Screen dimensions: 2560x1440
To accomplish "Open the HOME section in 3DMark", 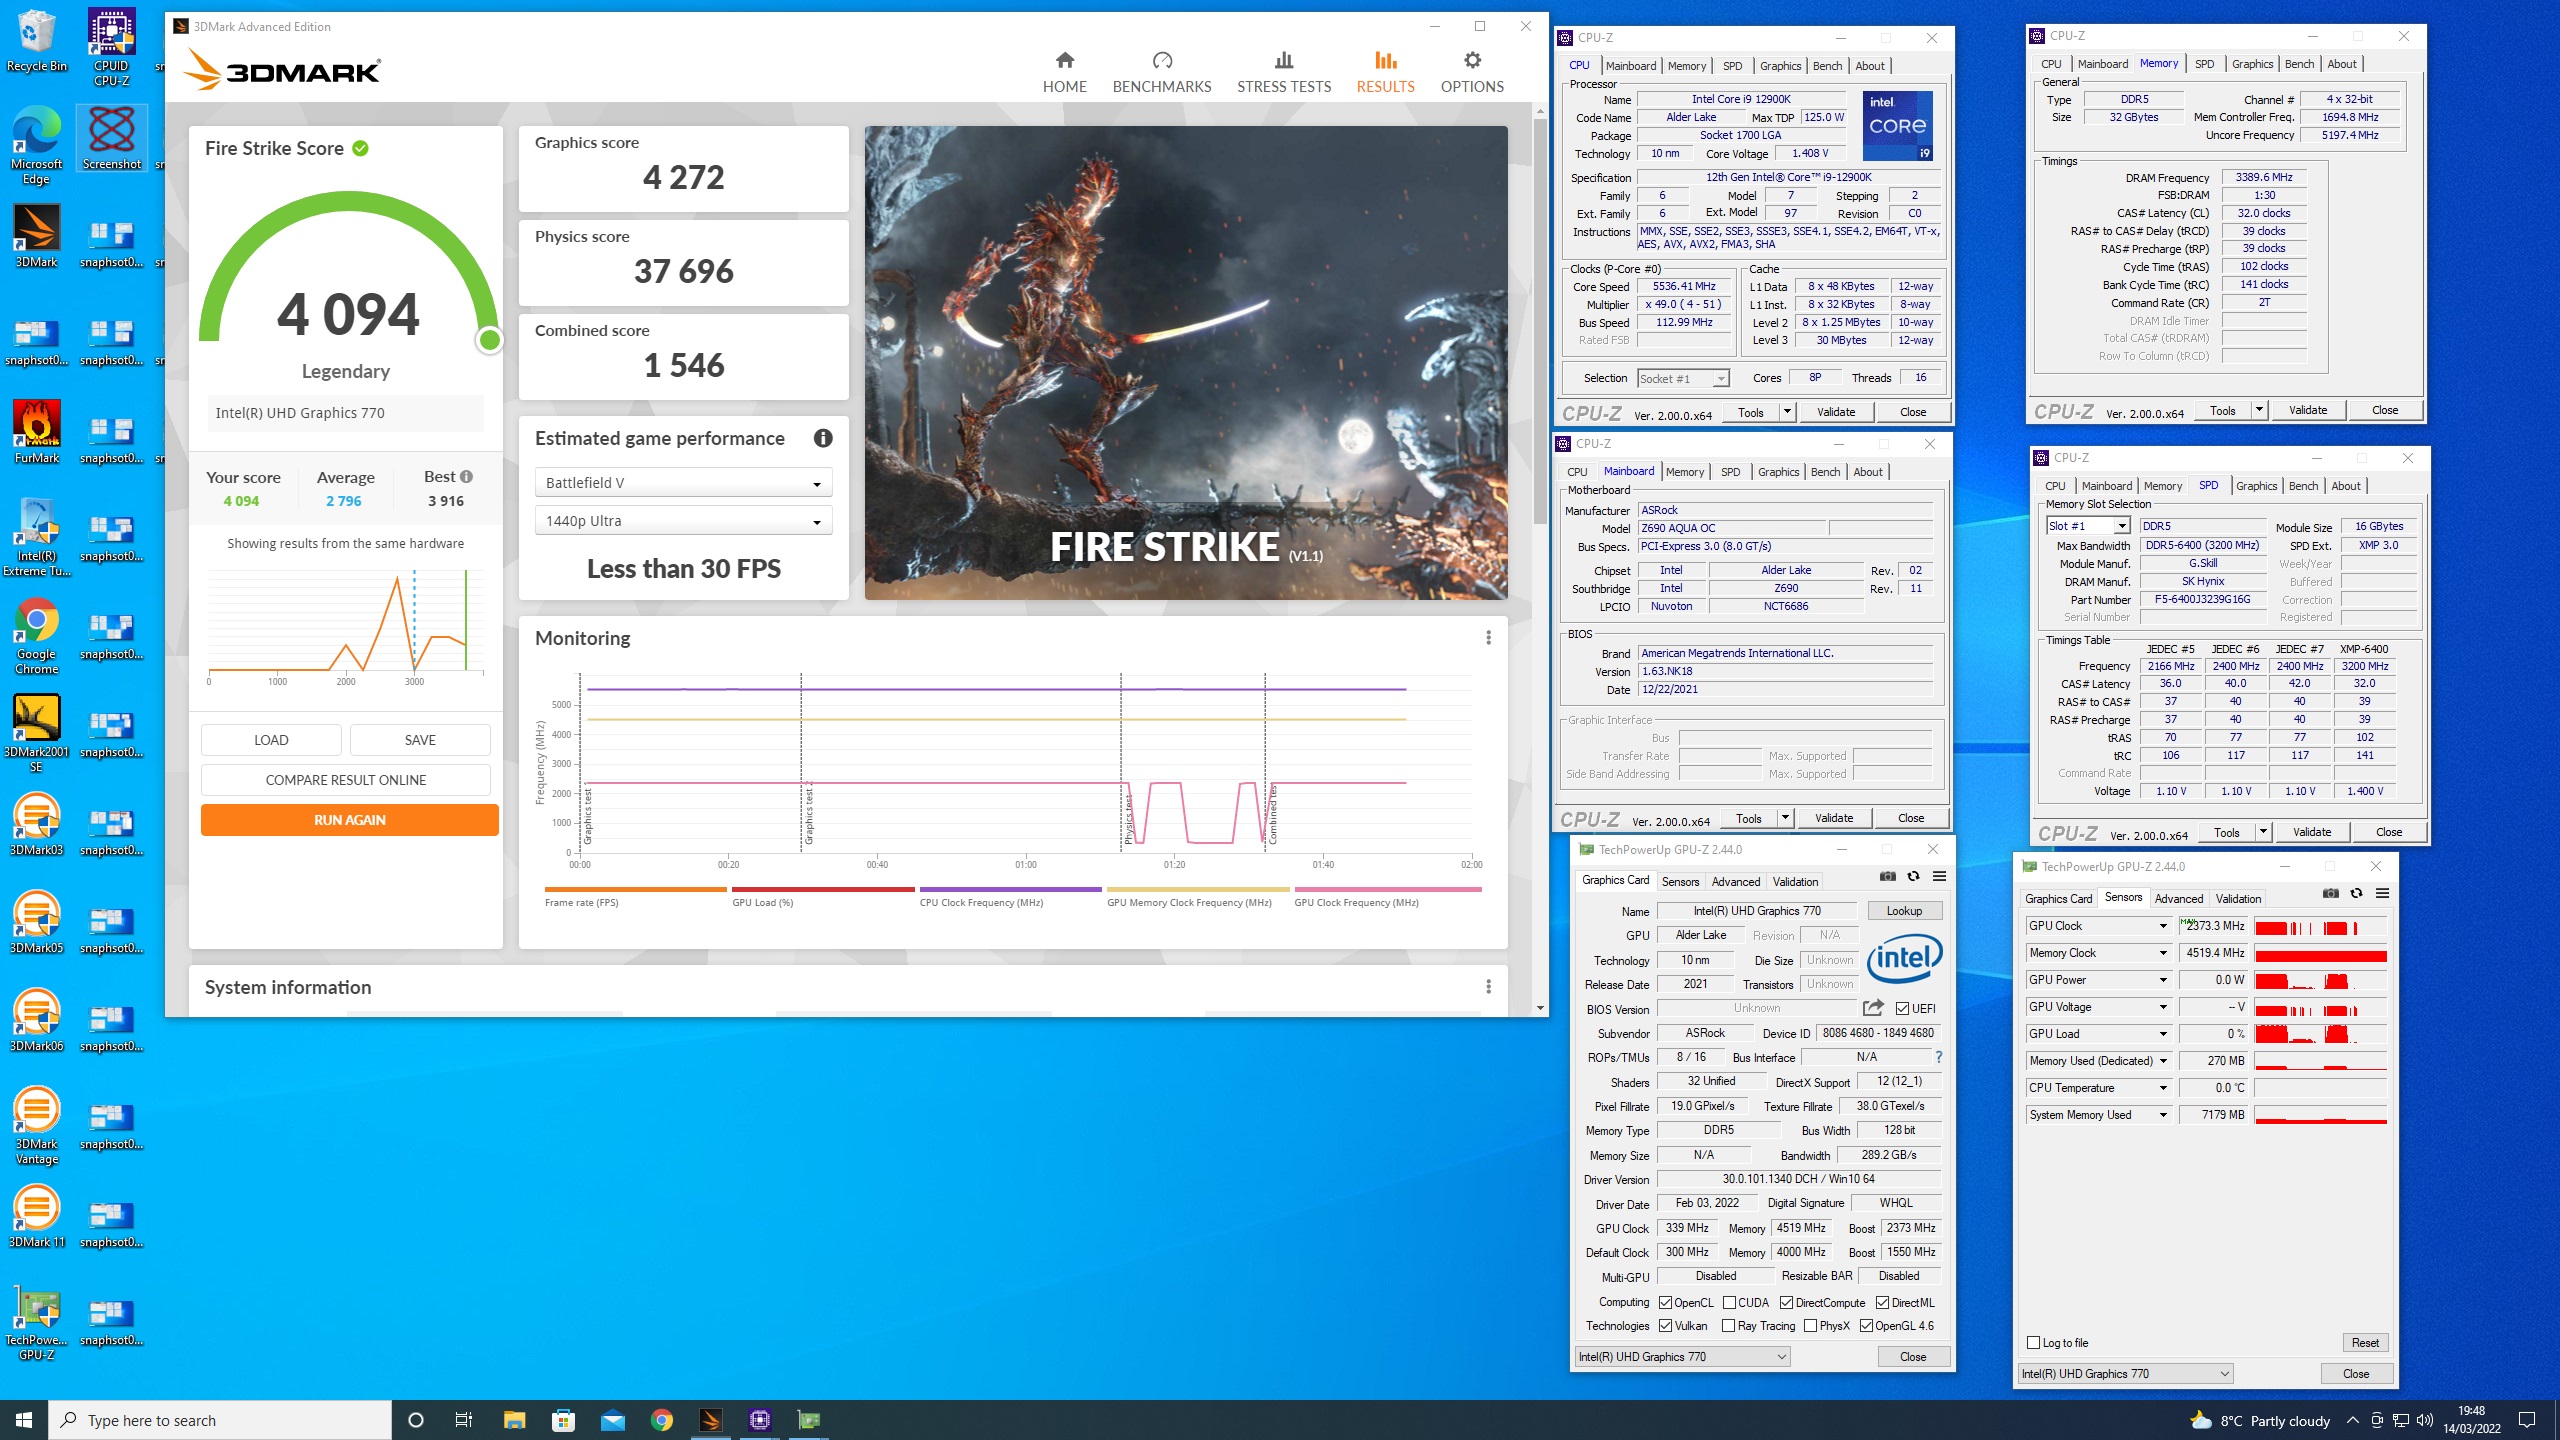I will point(1064,73).
